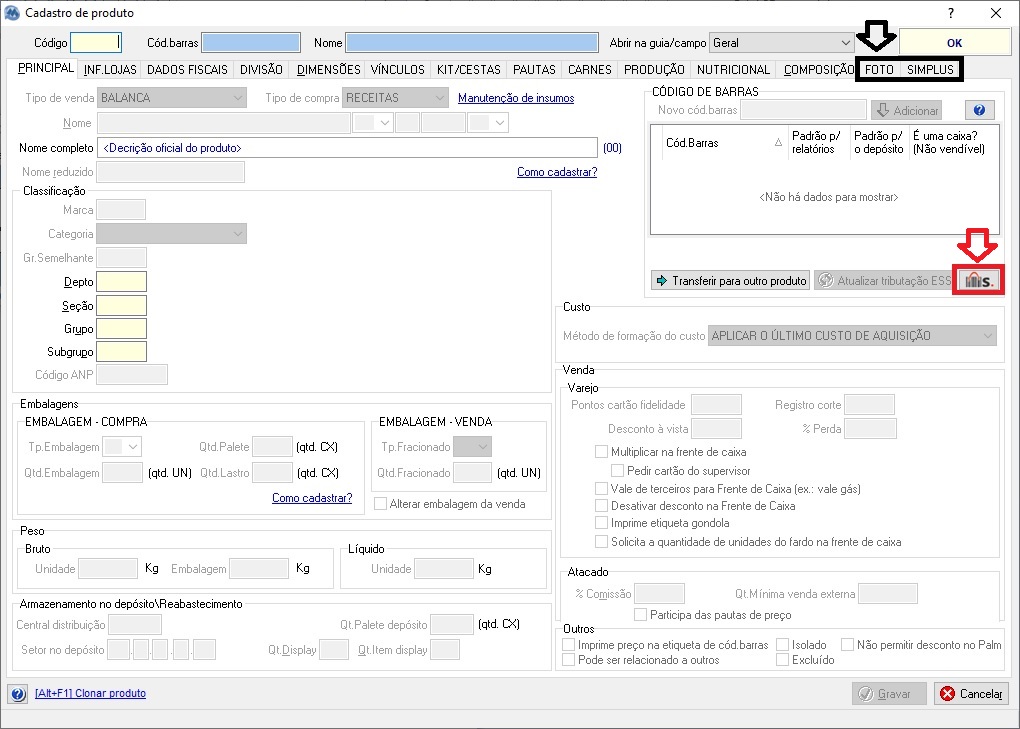This screenshot has height=729, width=1020.
Task: Click the Simplus logo icon button
Action: pyautogui.click(x=978, y=280)
